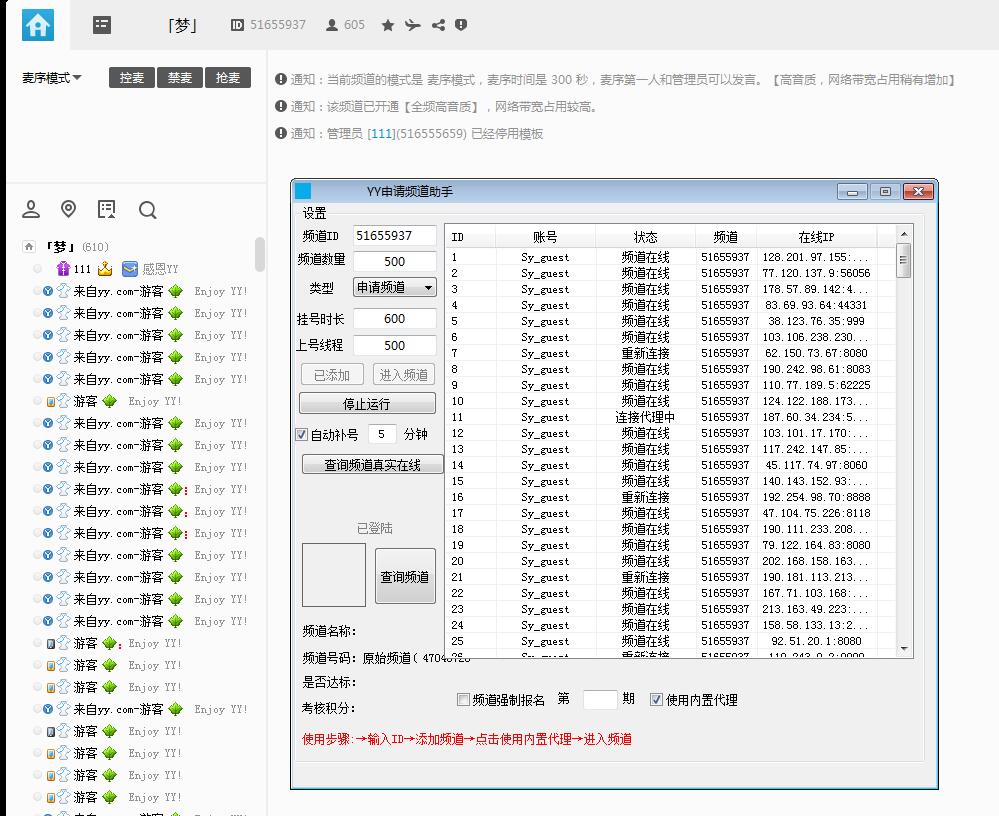Screen dimensions: 999x816
Task: Click the home icon tab
Action: [38, 25]
